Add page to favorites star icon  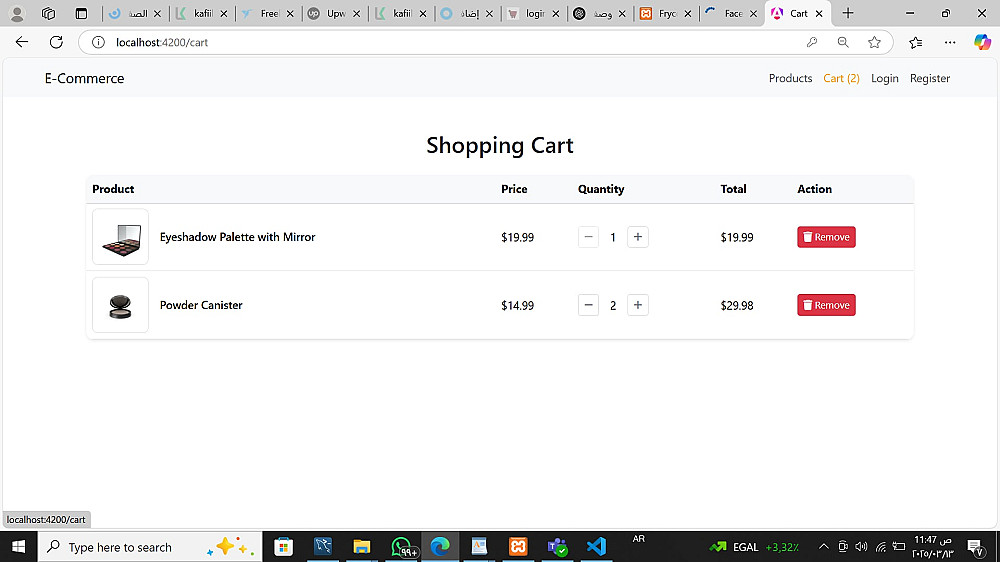875,42
